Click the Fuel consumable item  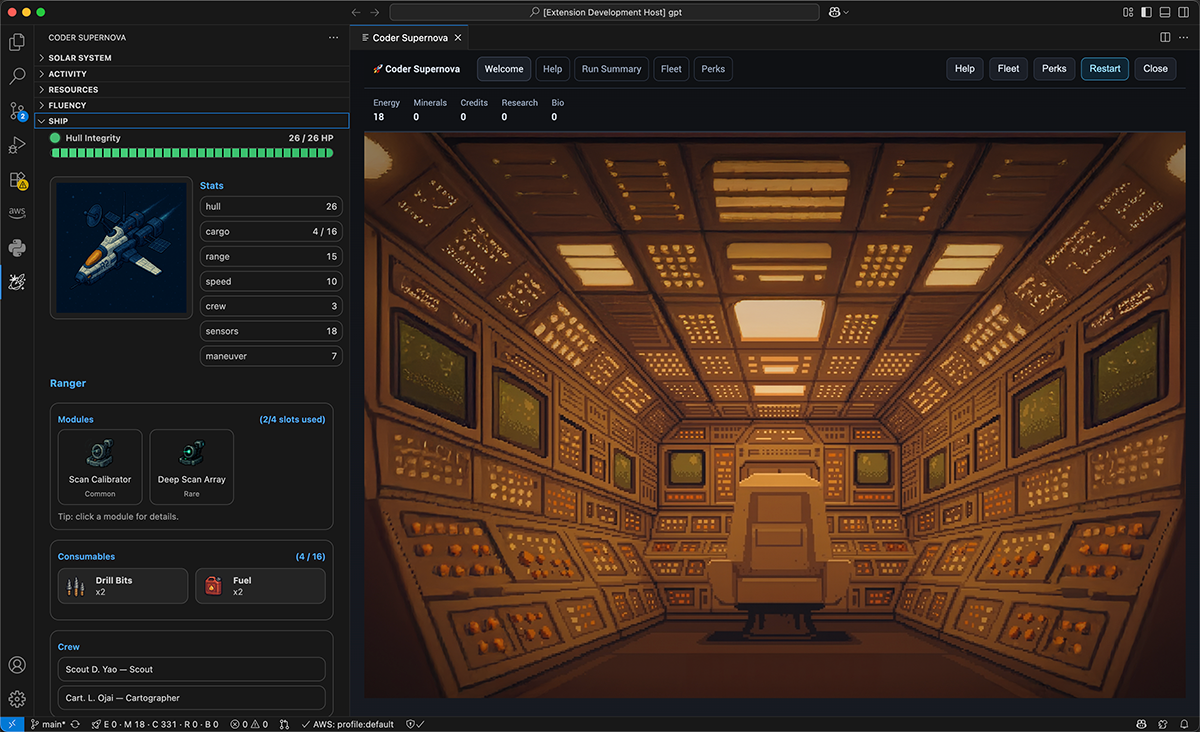pyautogui.click(x=260, y=586)
